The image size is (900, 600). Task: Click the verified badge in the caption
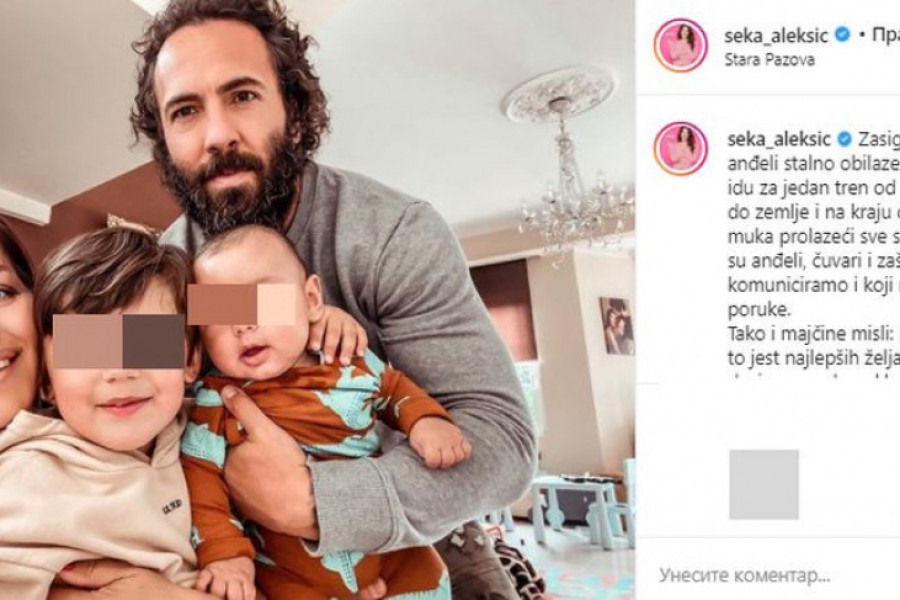[844, 139]
